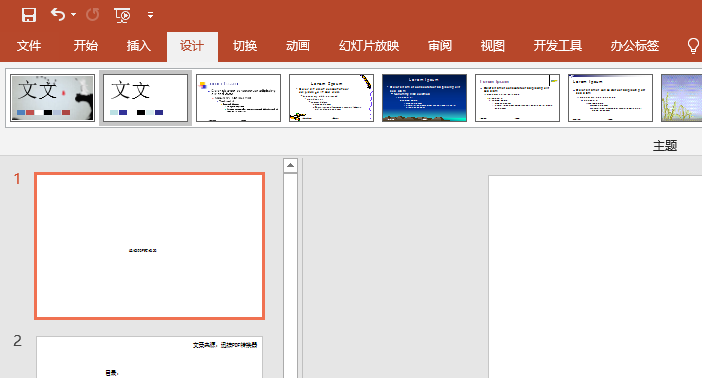
Task: Apply the fourth theme with curved dotted border
Action: tap(331, 98)
